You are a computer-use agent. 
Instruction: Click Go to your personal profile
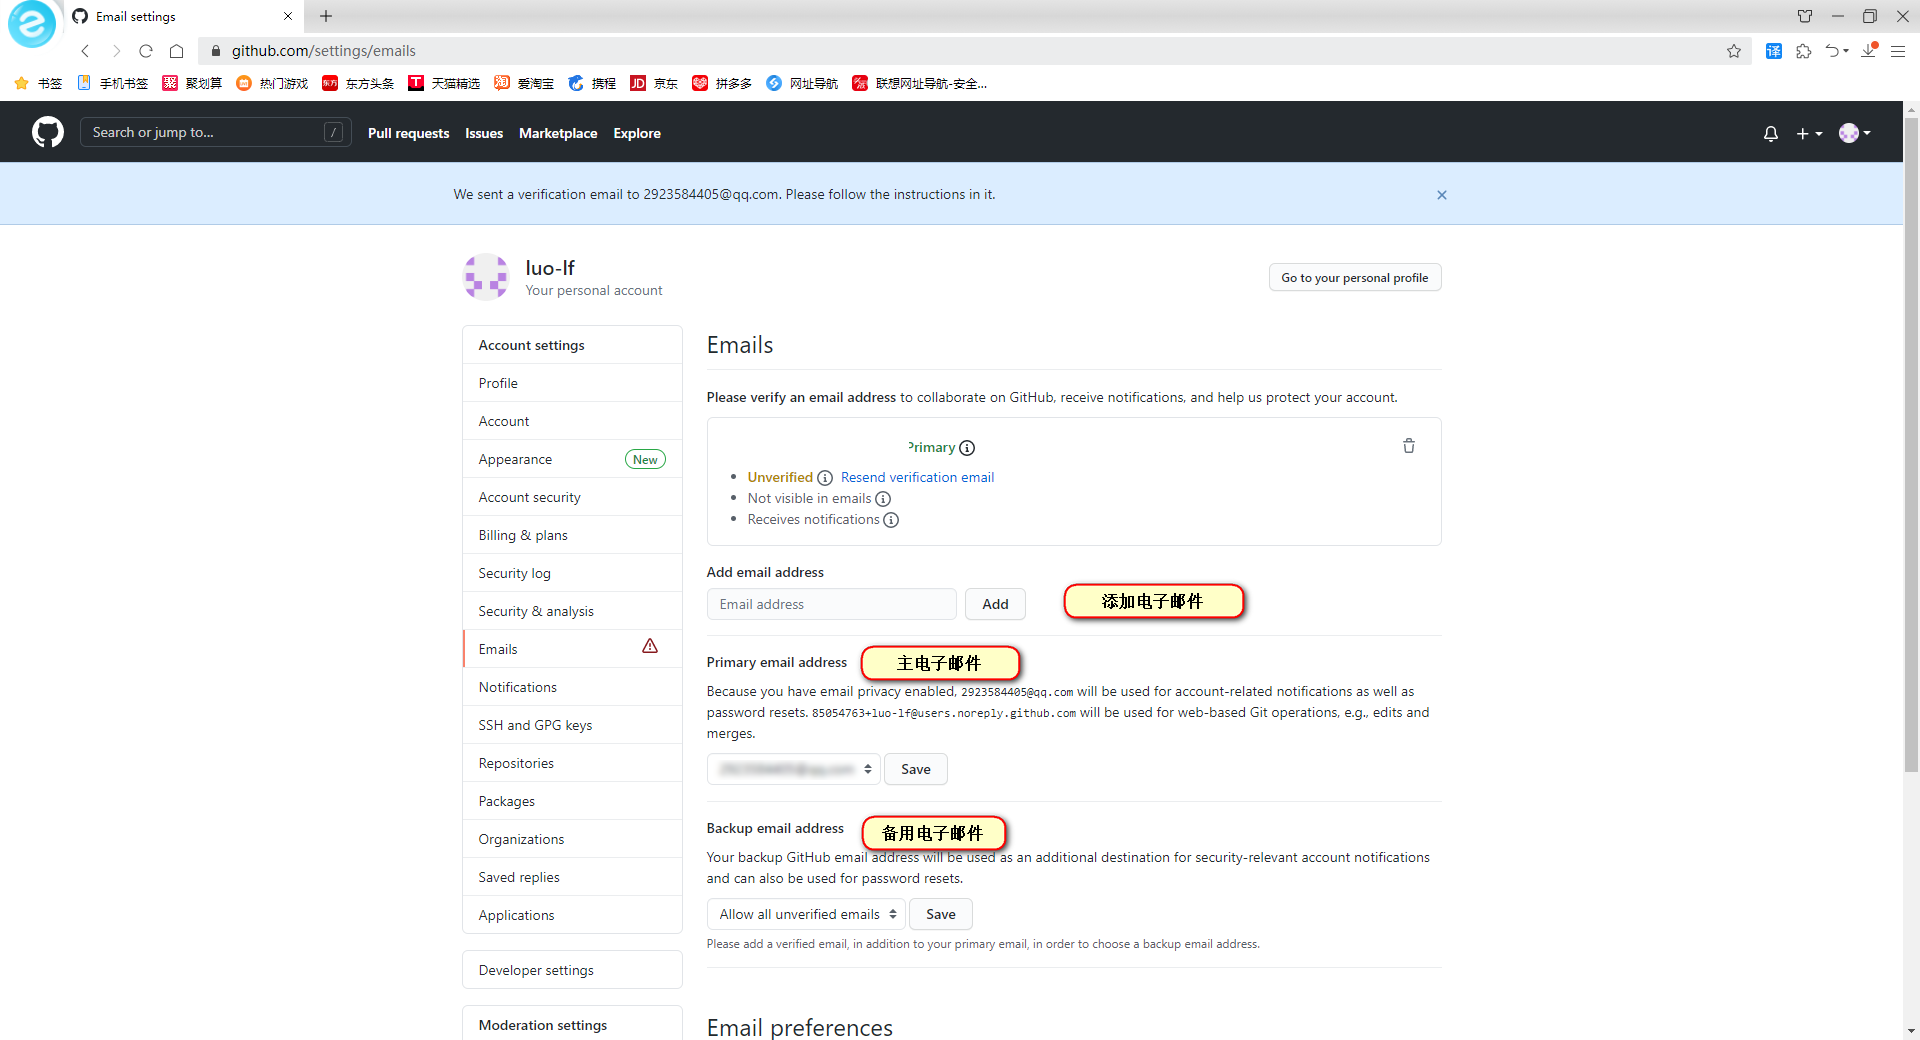[1354, 278]
